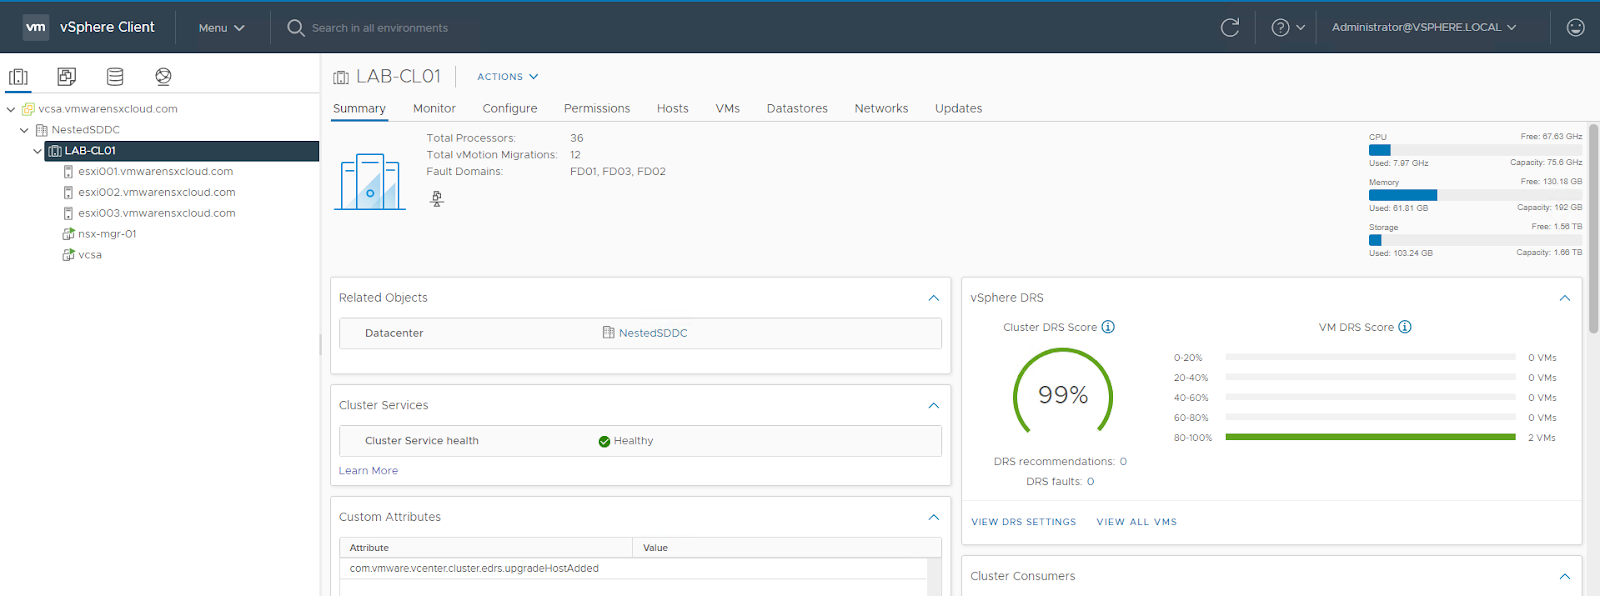Click LAB-CL01 cluster icon in title
Screen dimensions: 1600x596
coord(341,77)
